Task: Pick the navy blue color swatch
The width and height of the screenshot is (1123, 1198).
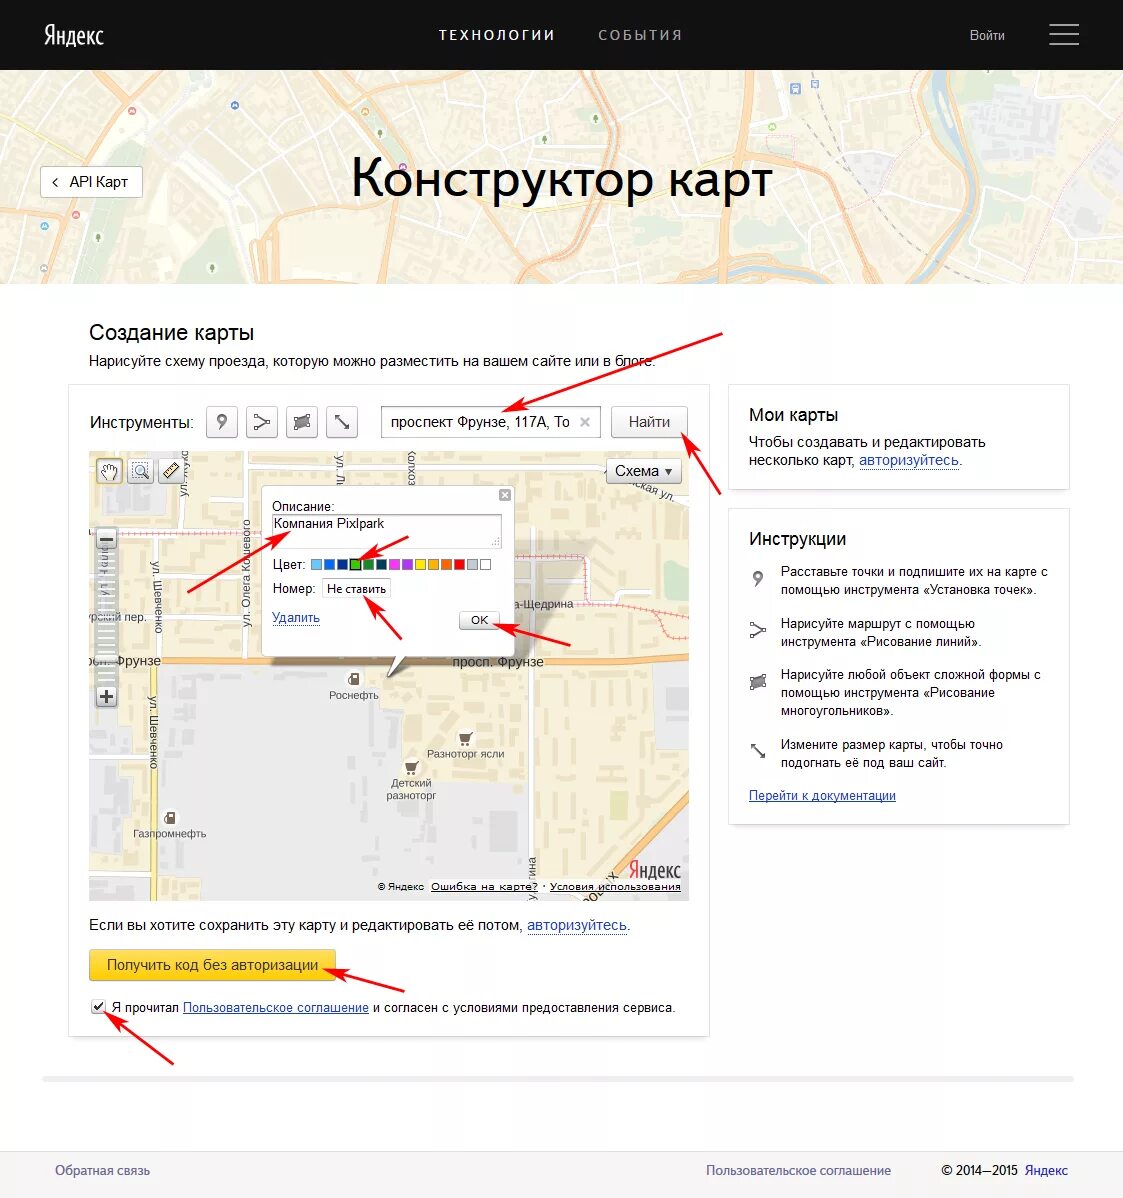Action: (342, 565)
